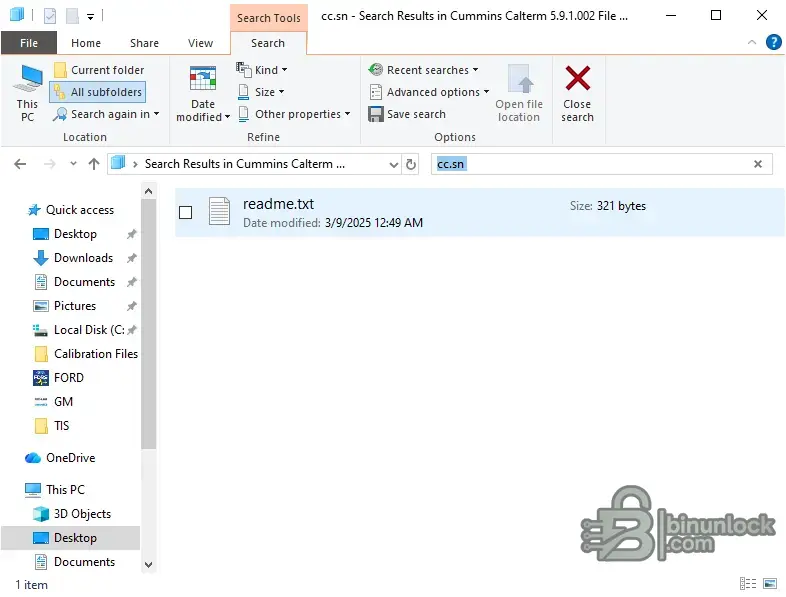Tick checkbox for readme.txt
This screenshot has width=786, height=597.
click(185, 213)
